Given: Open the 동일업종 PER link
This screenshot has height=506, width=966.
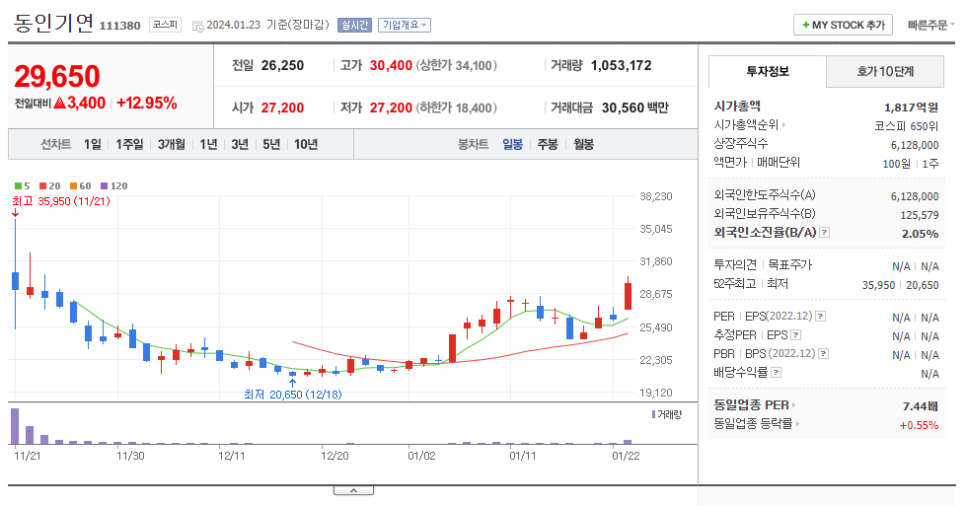Looking at the screenshot, I should 754,405.
